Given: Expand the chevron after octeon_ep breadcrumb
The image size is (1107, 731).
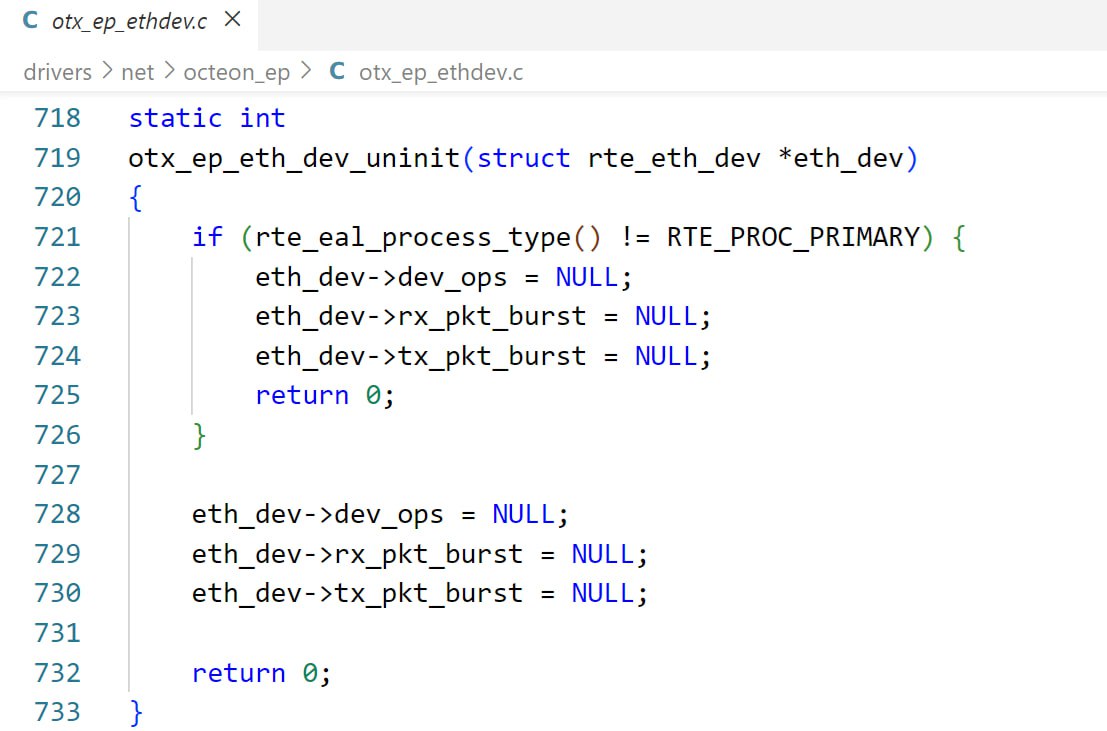Looking at the screenshot, I should (306, 71).
